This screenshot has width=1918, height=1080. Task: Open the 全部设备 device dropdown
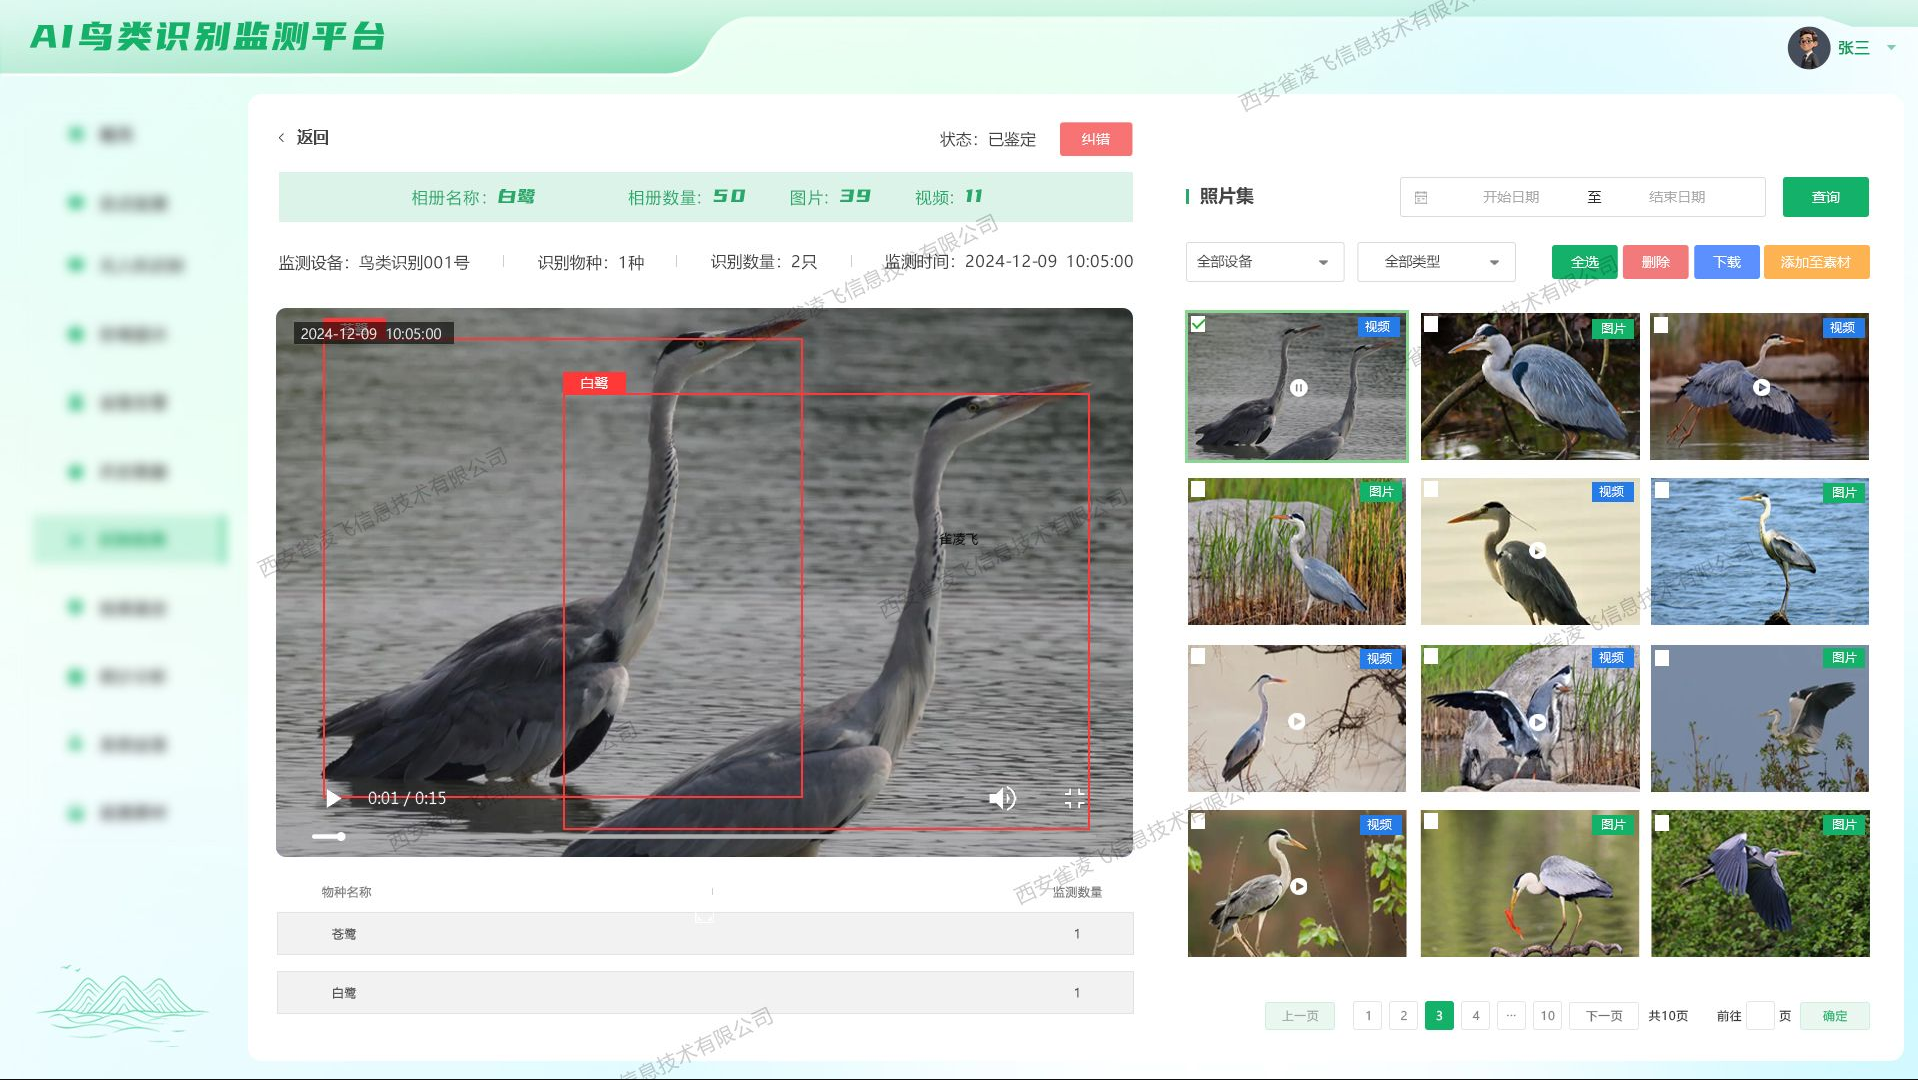(1264, 262)
